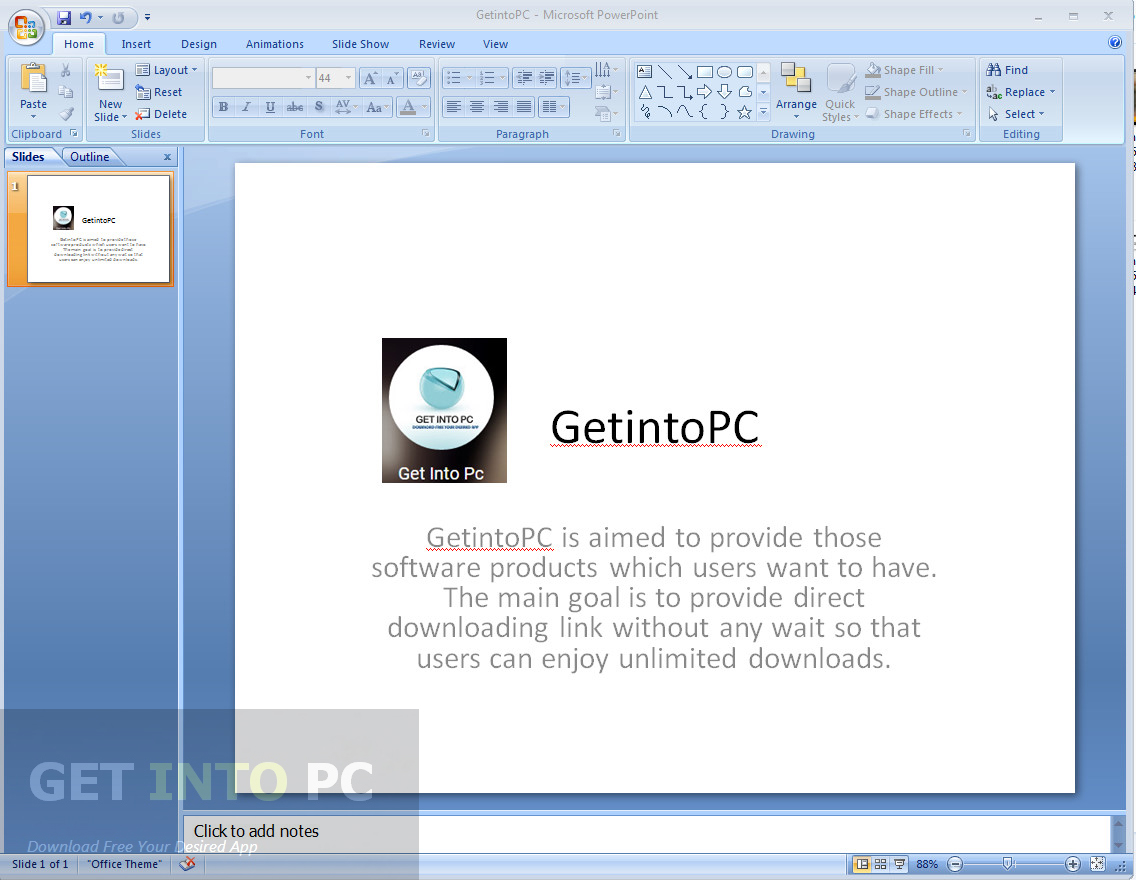Delete the current slide
Screen dimensions: 1136x880
click(161, 114)
